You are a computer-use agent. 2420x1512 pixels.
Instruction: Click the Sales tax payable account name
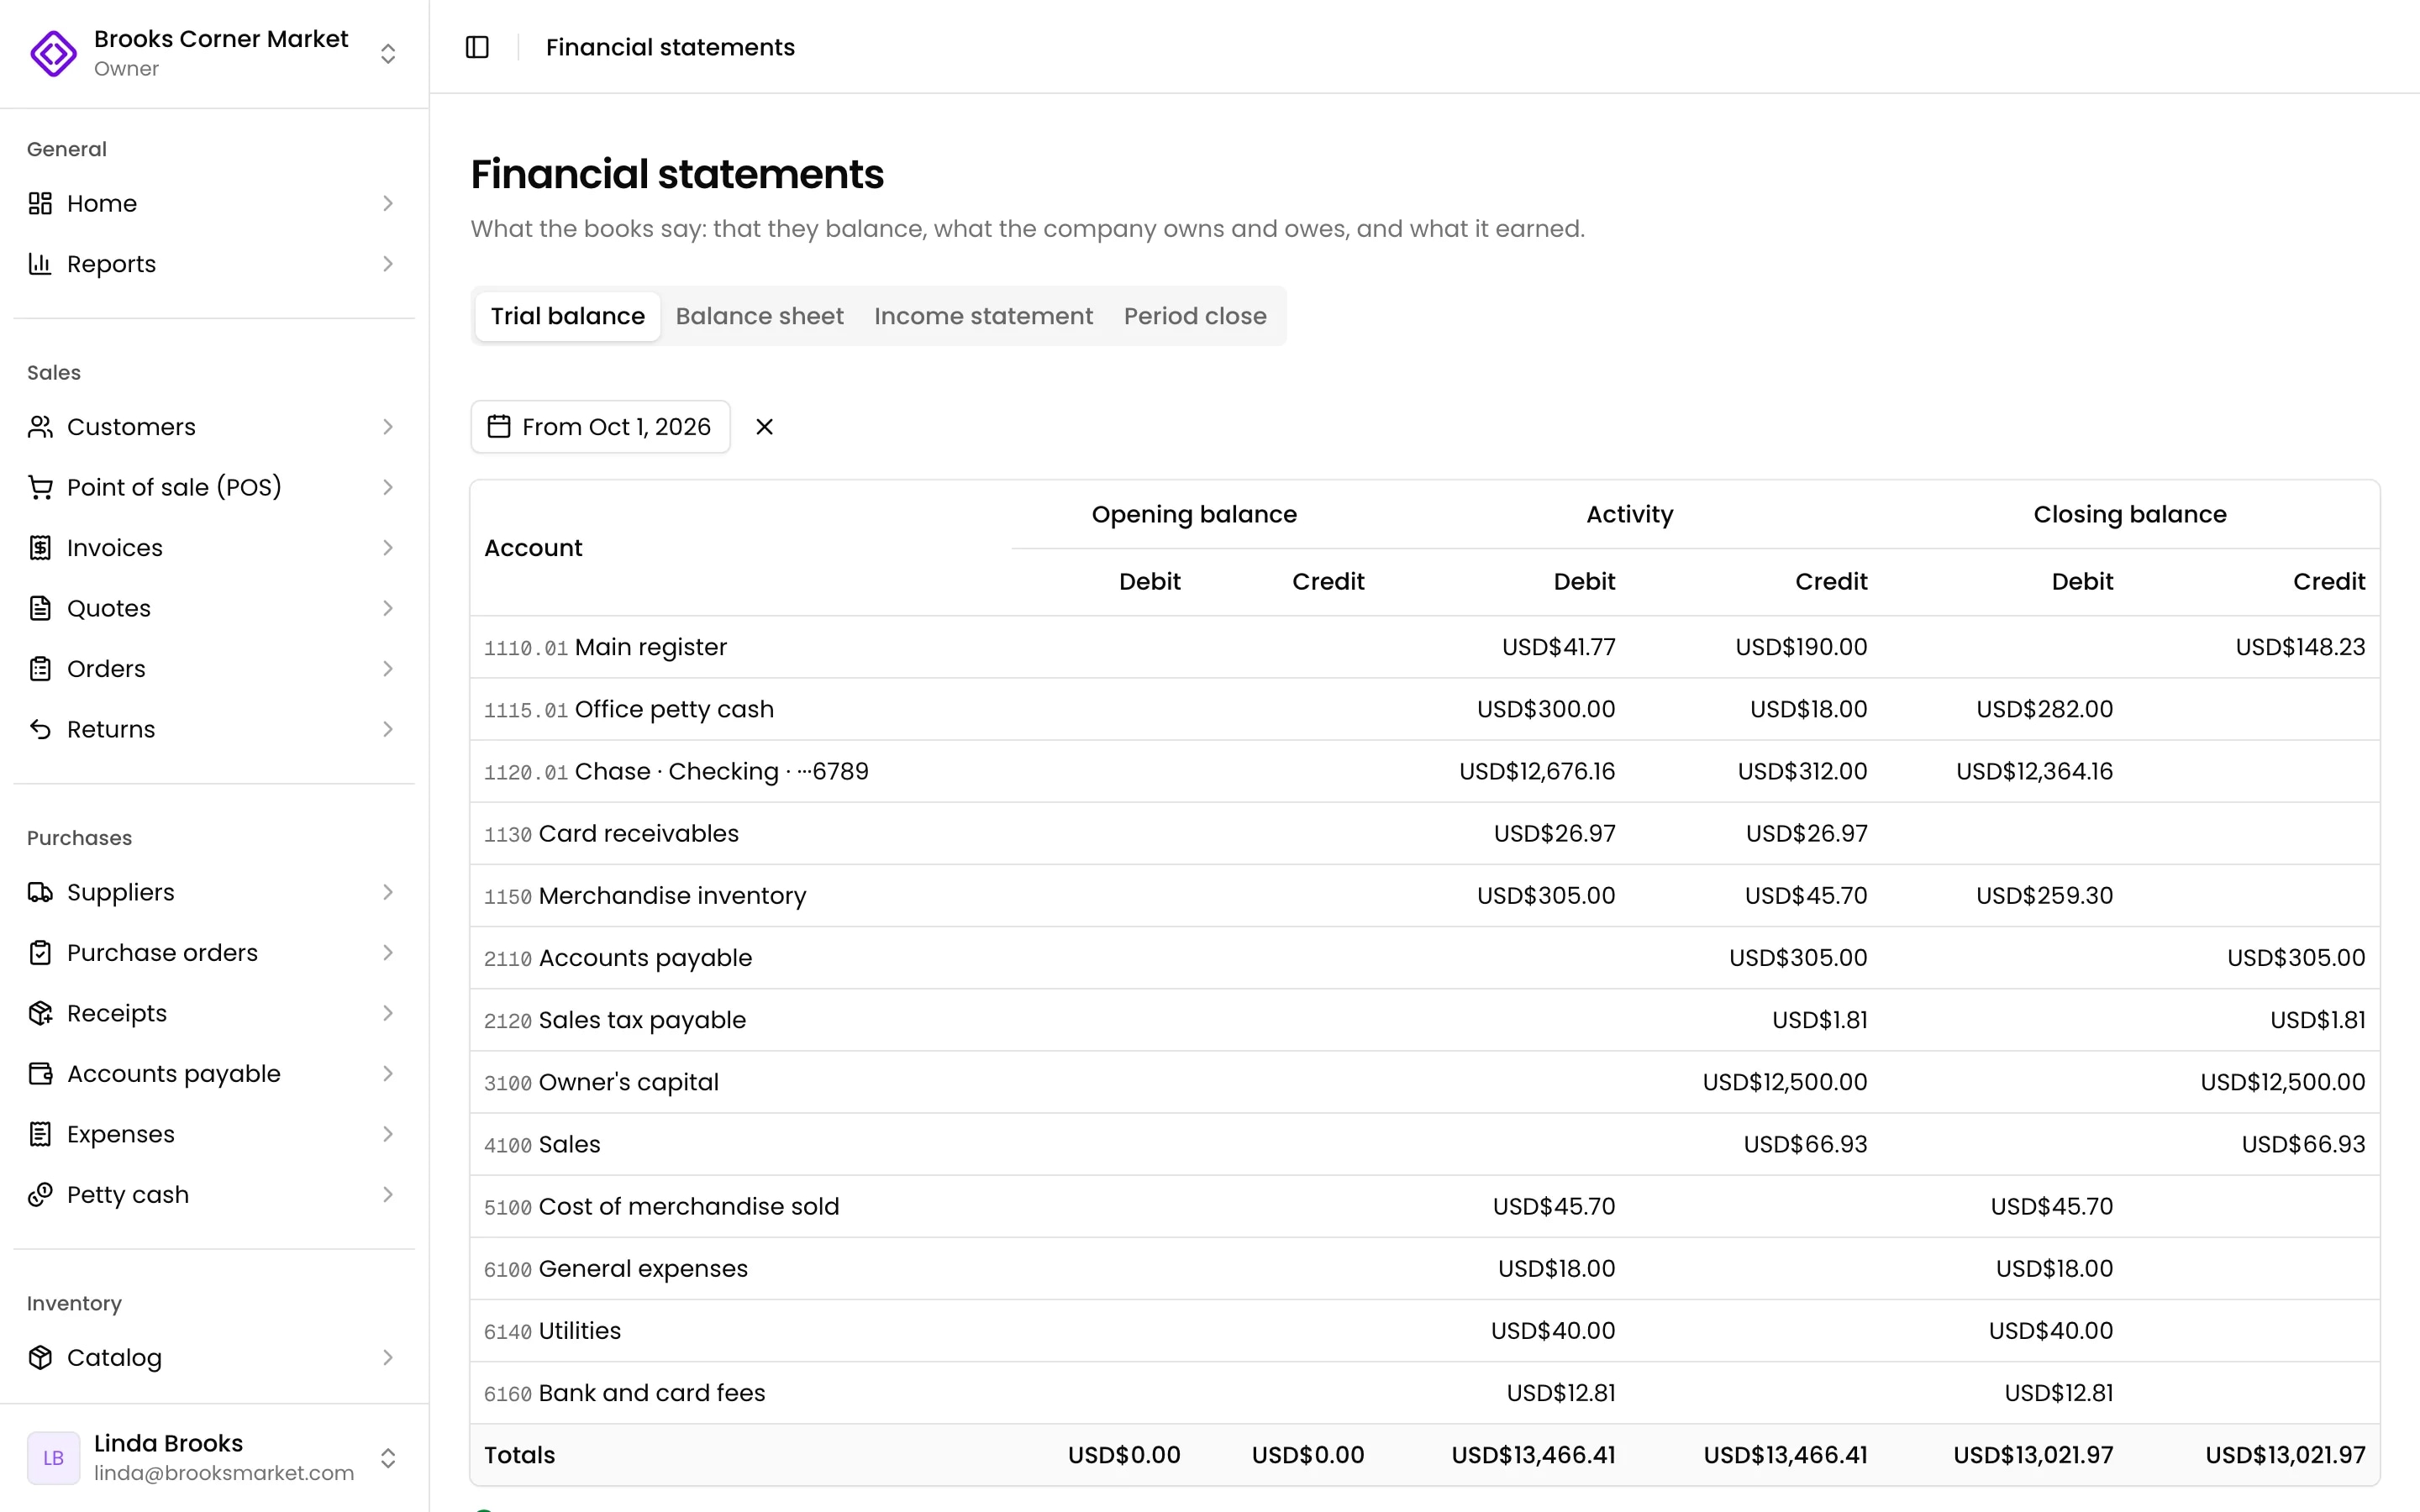[x=642, y=1020]
